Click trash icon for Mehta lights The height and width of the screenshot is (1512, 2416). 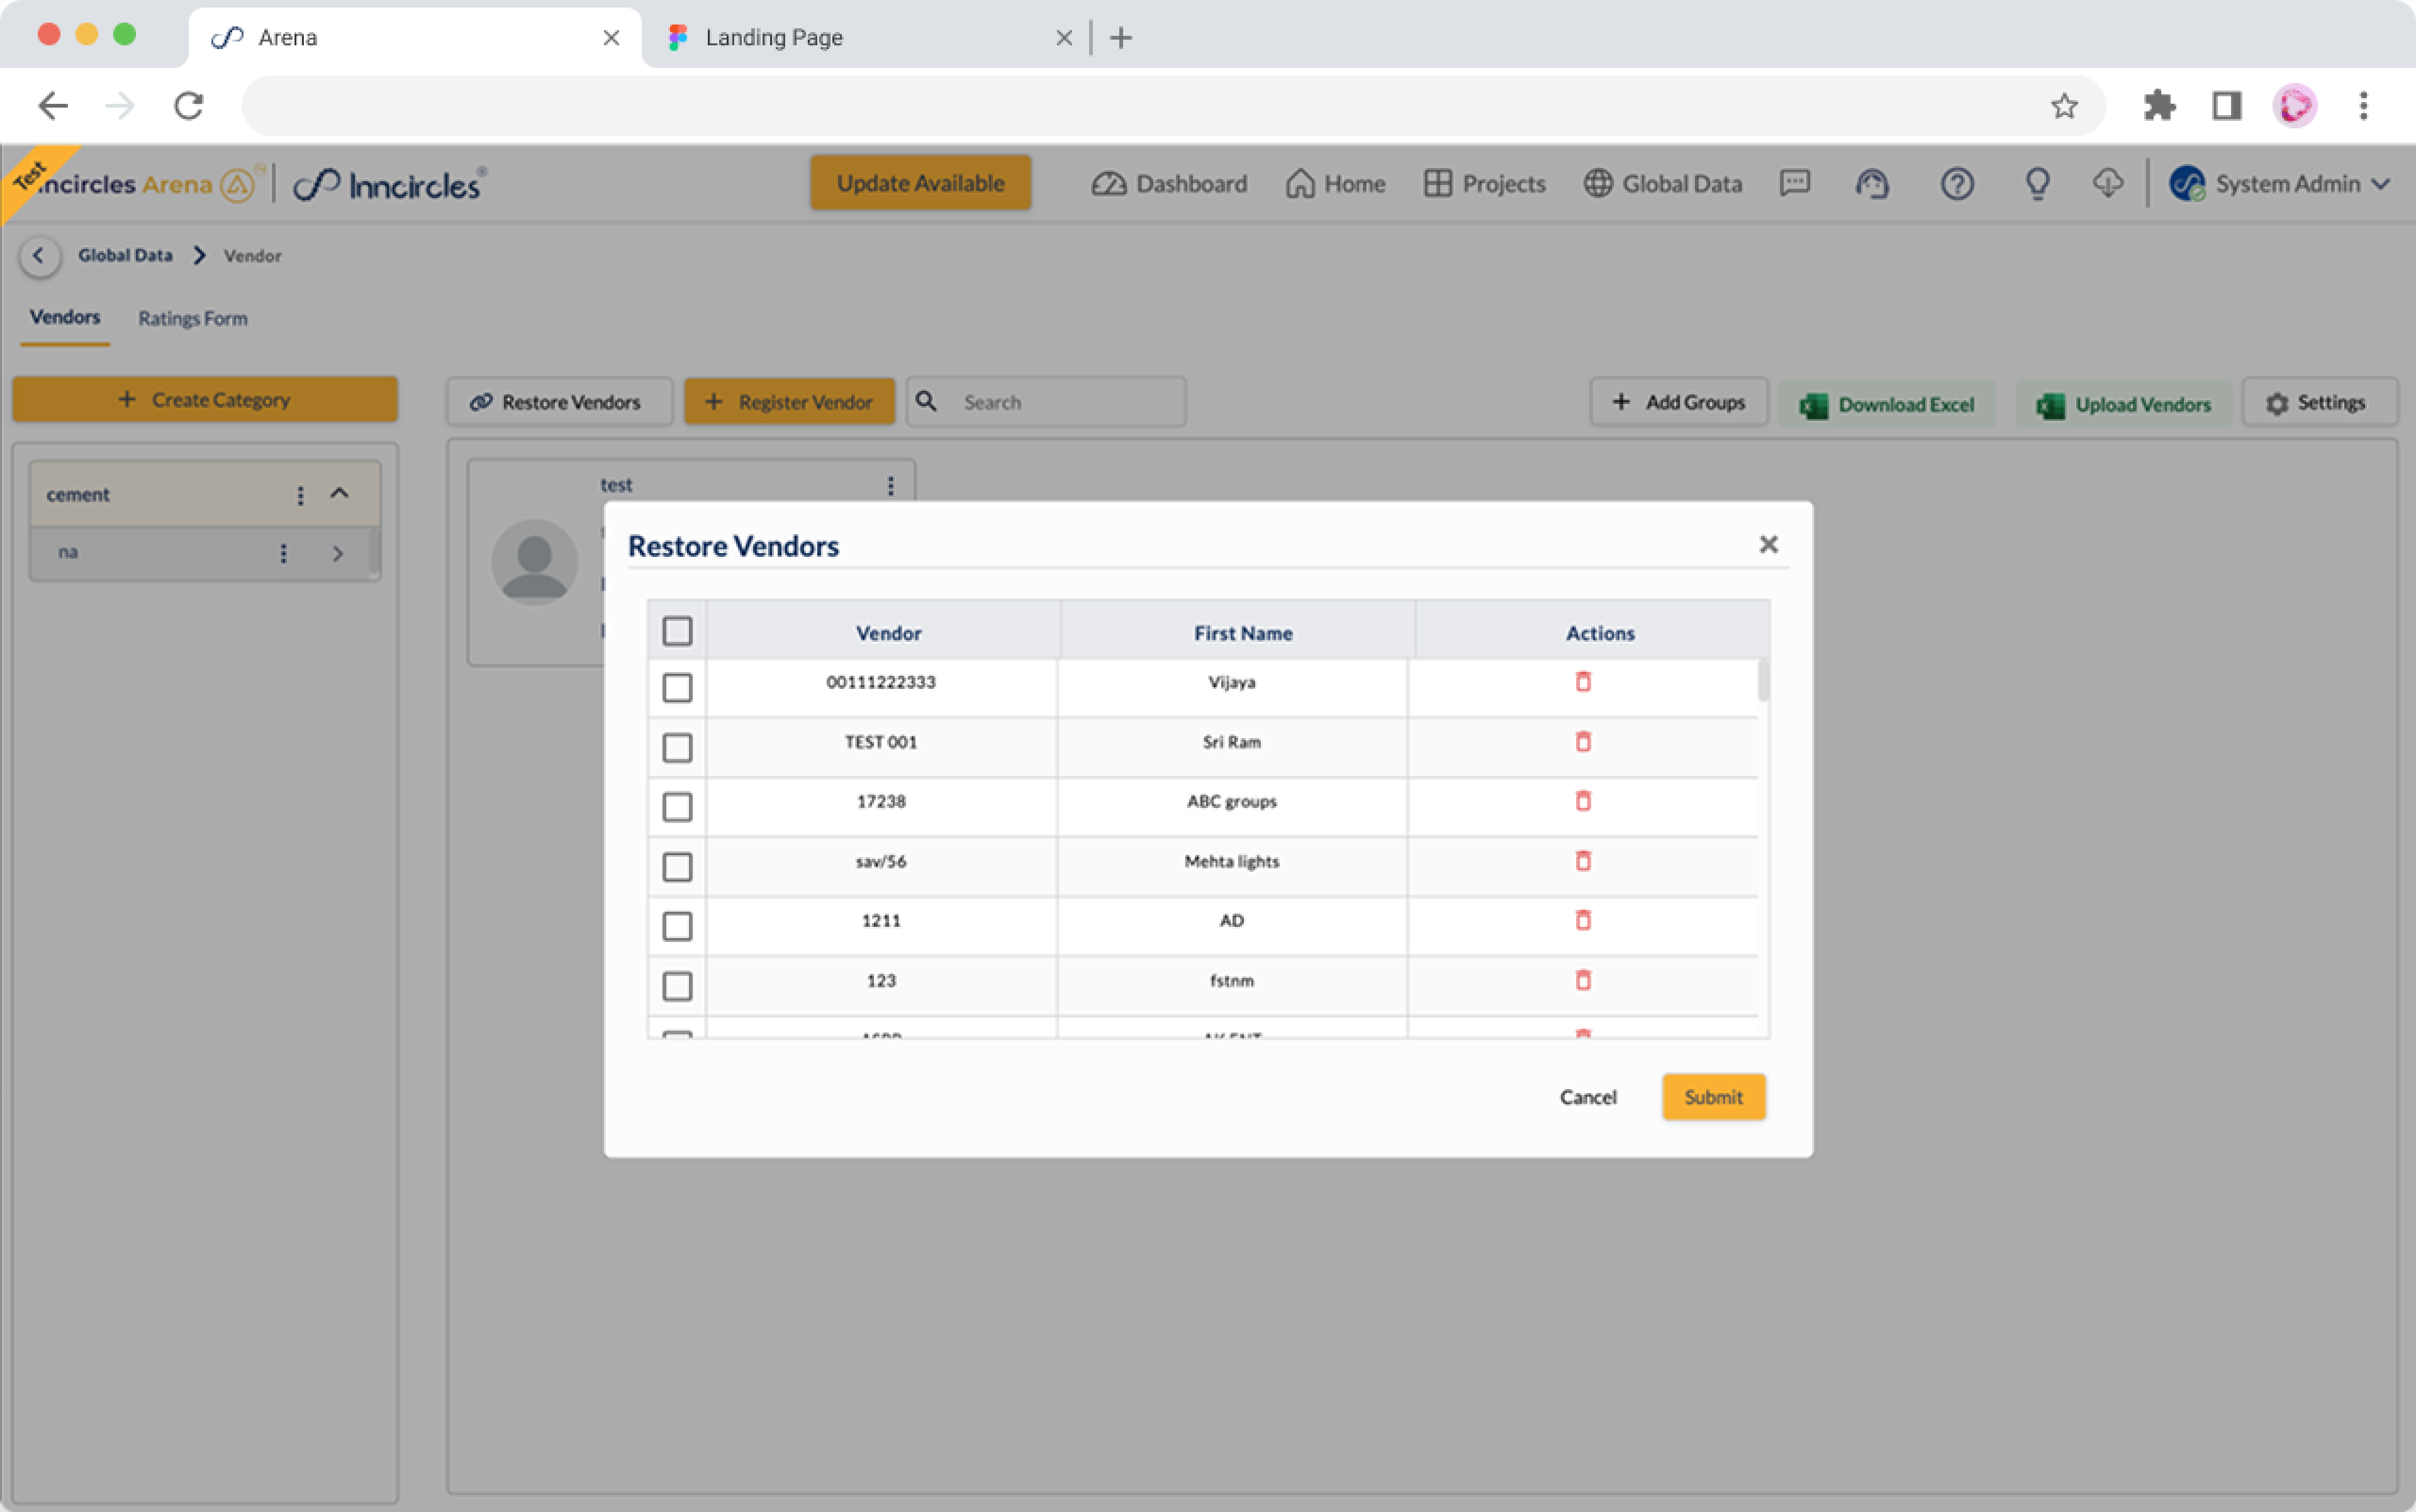pos(1582,861)
